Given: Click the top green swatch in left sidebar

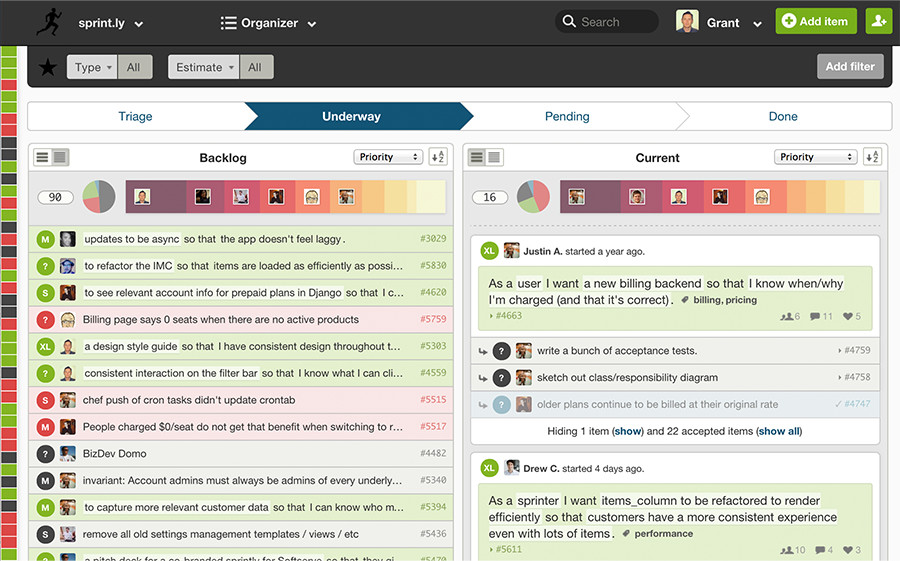Looking at the screenshot, I should (9, 50).
